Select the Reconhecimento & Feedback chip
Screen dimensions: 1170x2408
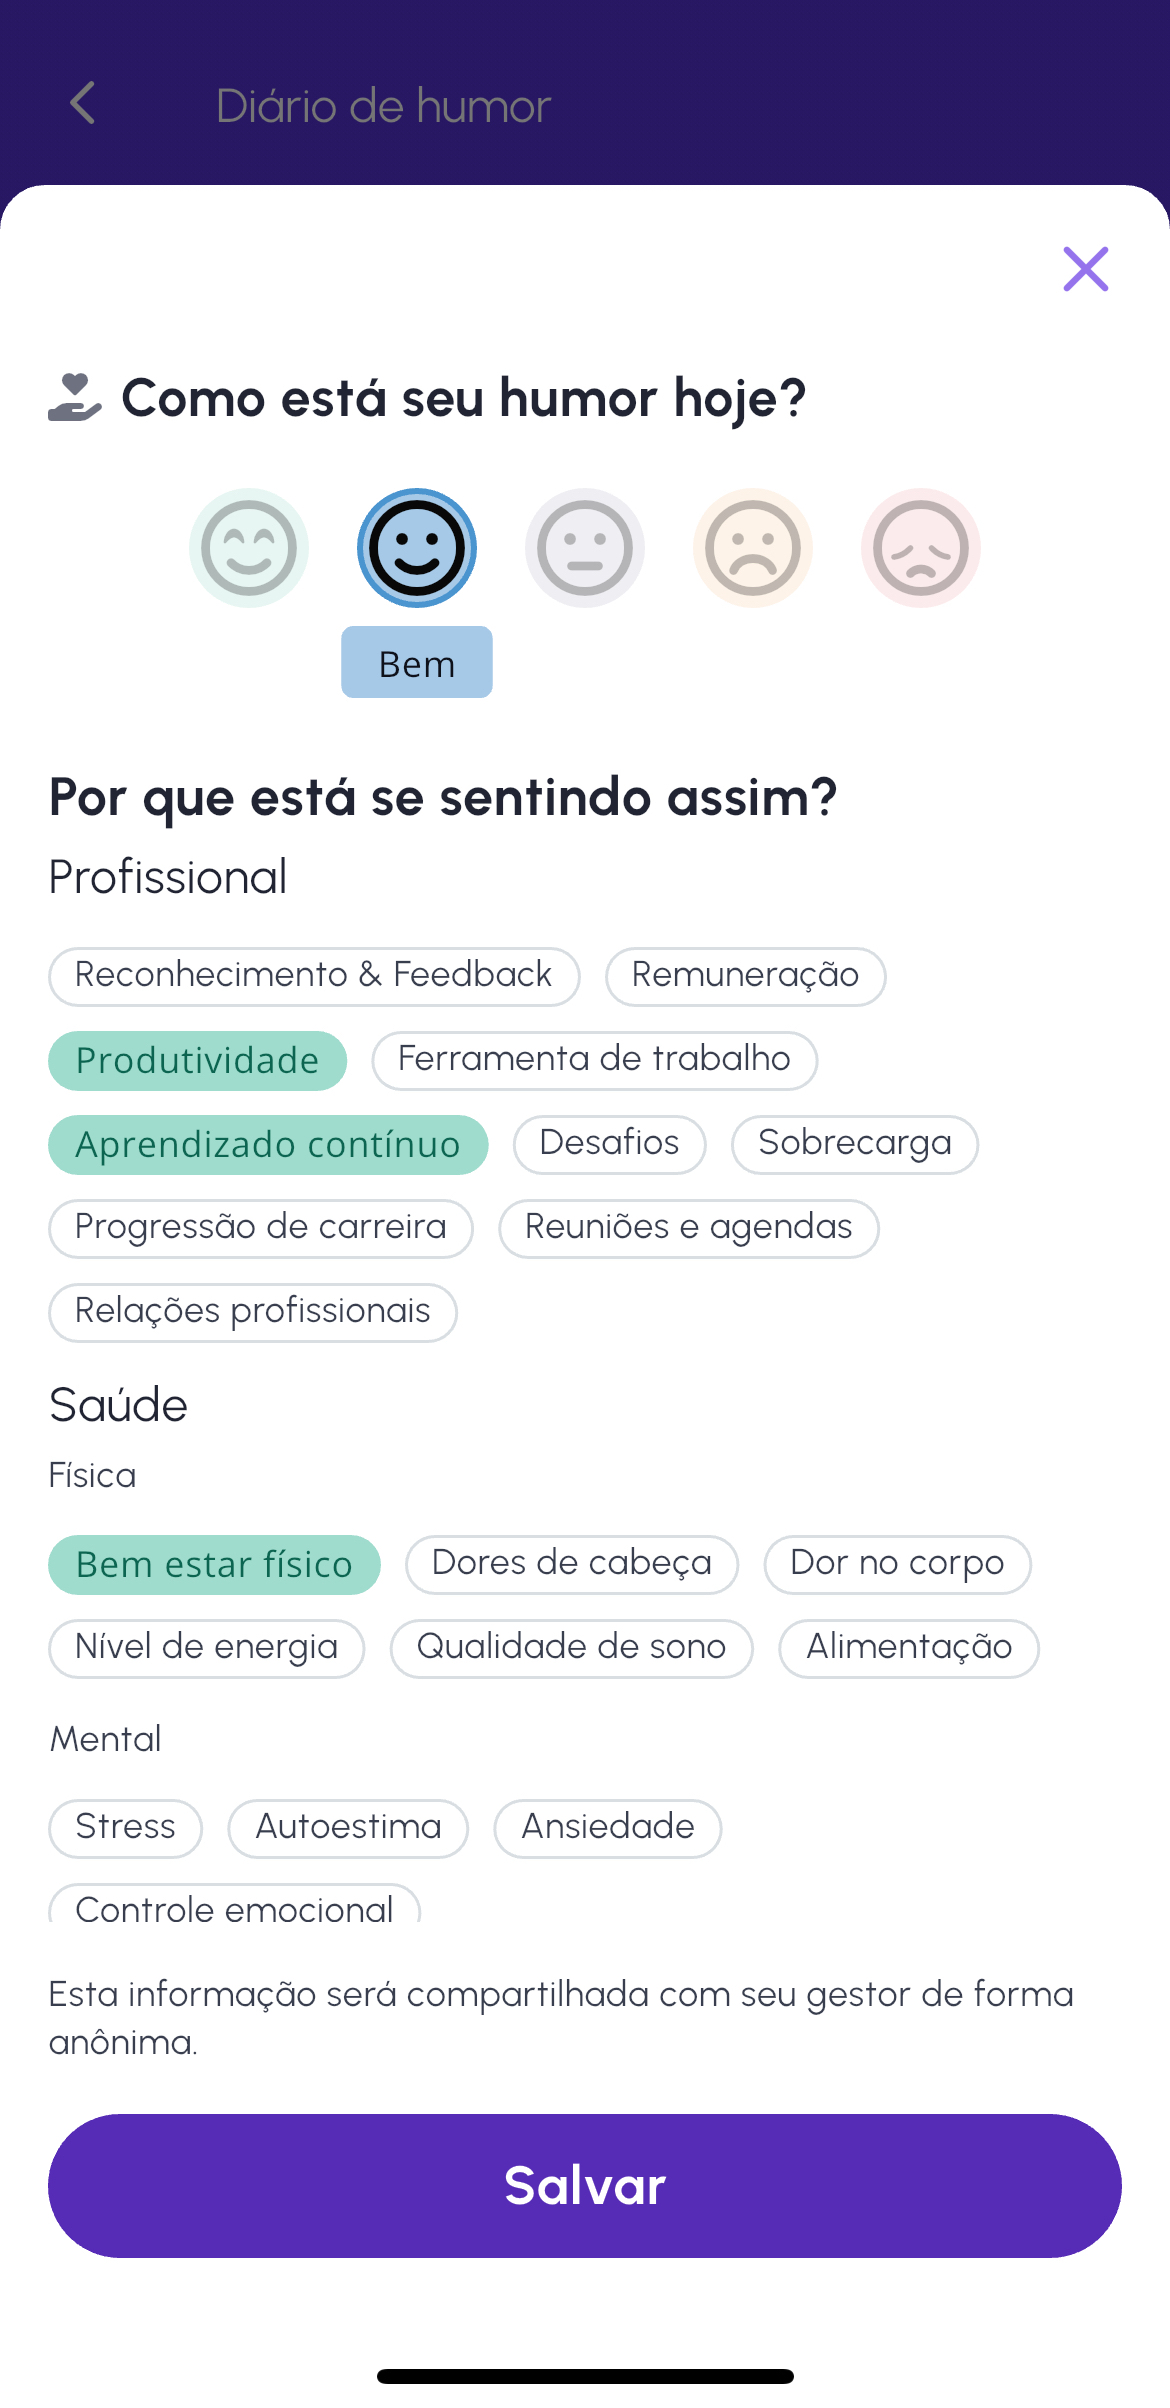point(314,976)
